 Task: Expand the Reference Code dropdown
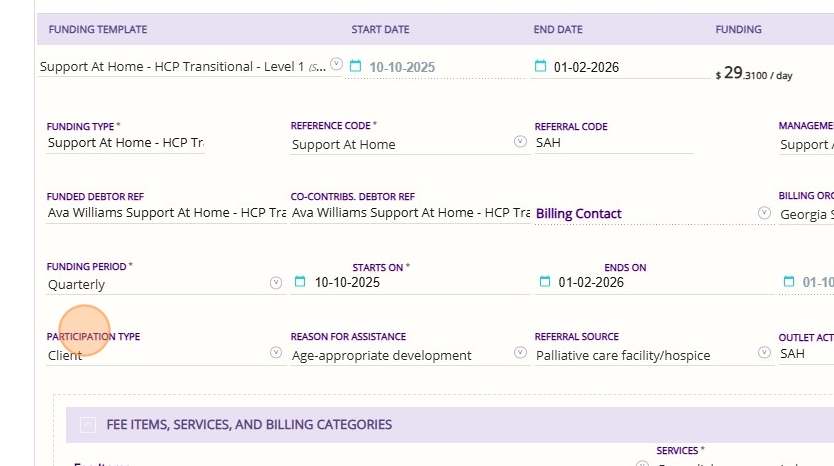point(520,142)
